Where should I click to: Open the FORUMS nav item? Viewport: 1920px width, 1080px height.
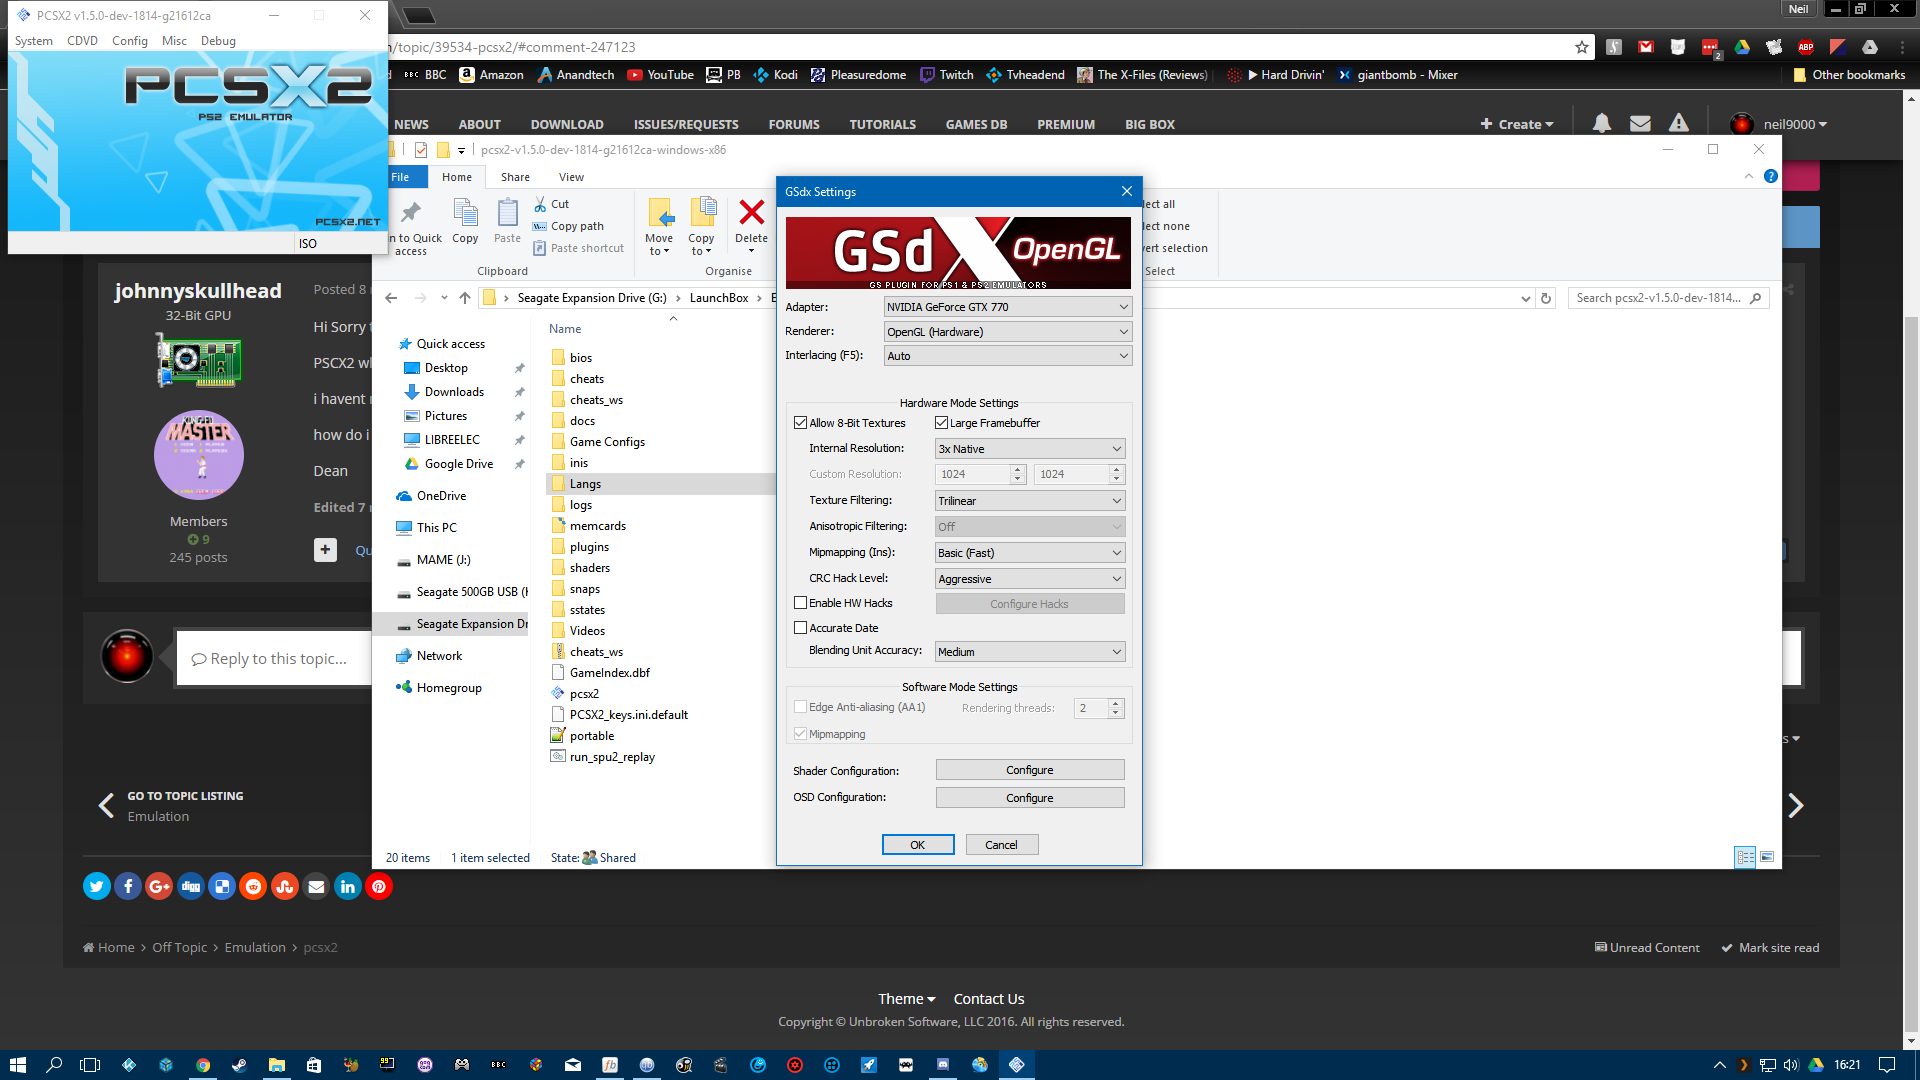794,124
